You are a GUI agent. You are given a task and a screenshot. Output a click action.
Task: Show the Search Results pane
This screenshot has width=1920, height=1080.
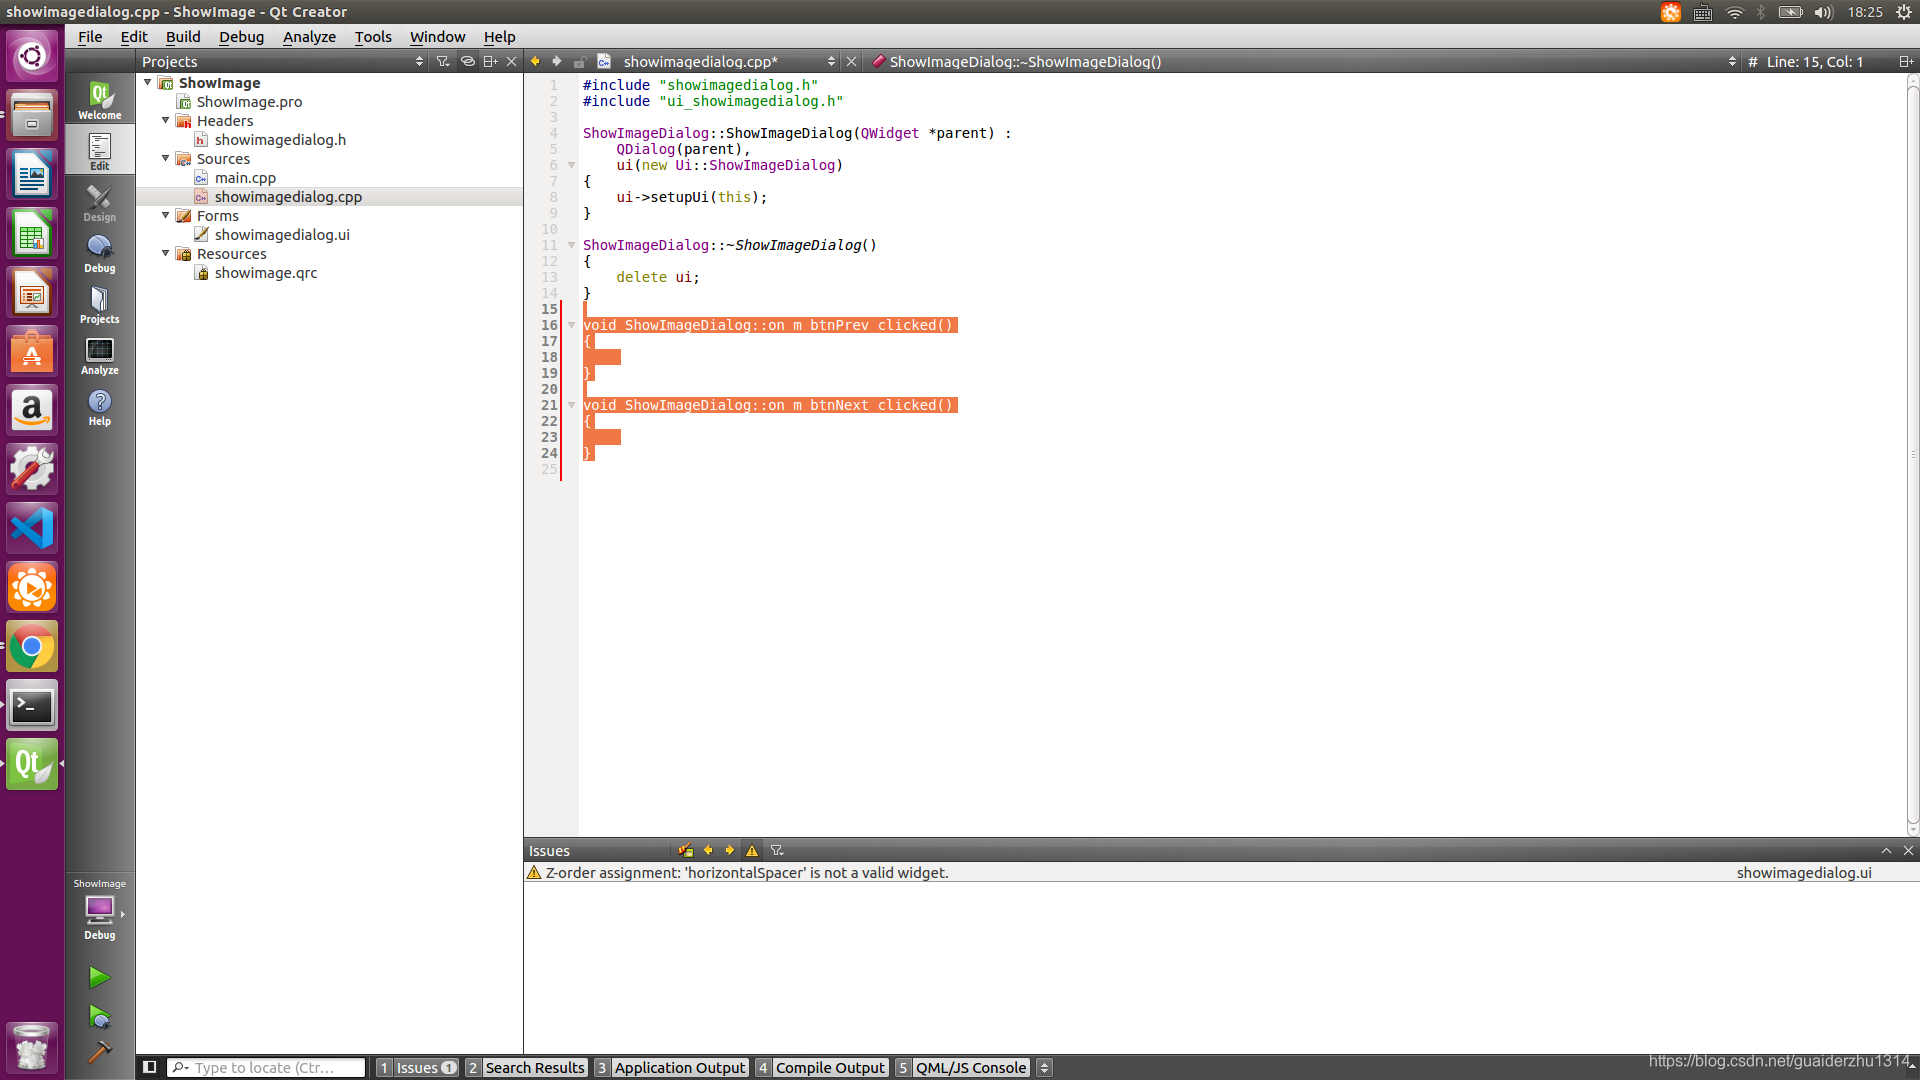526,1067
